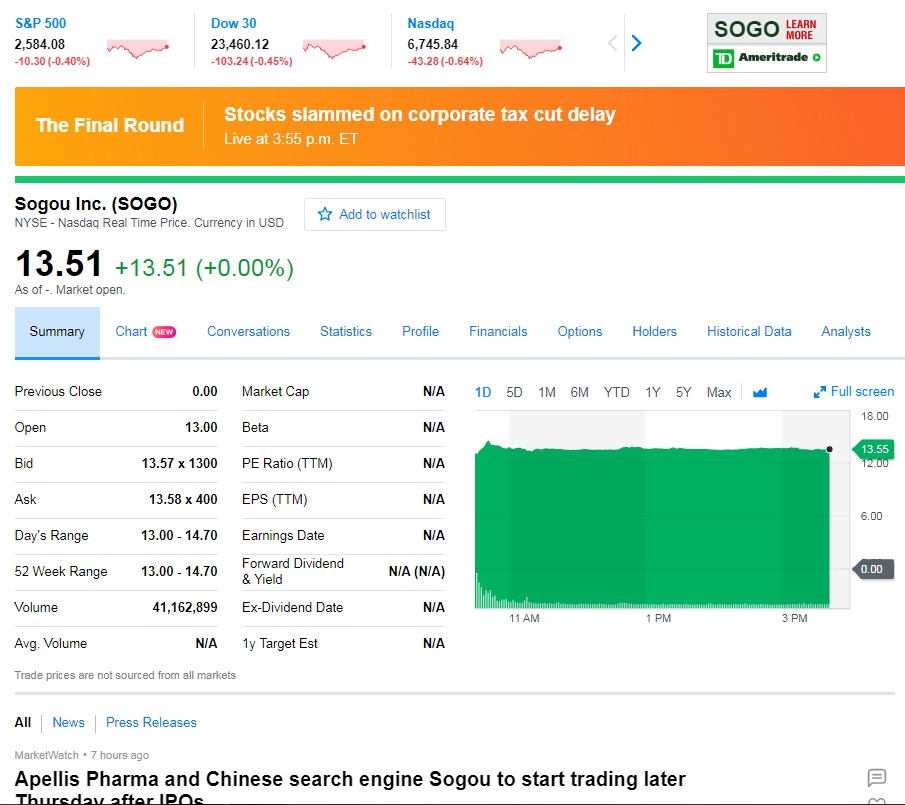Click the right chevron to scroll market indices
905x805 pixels.
(637, 43)
